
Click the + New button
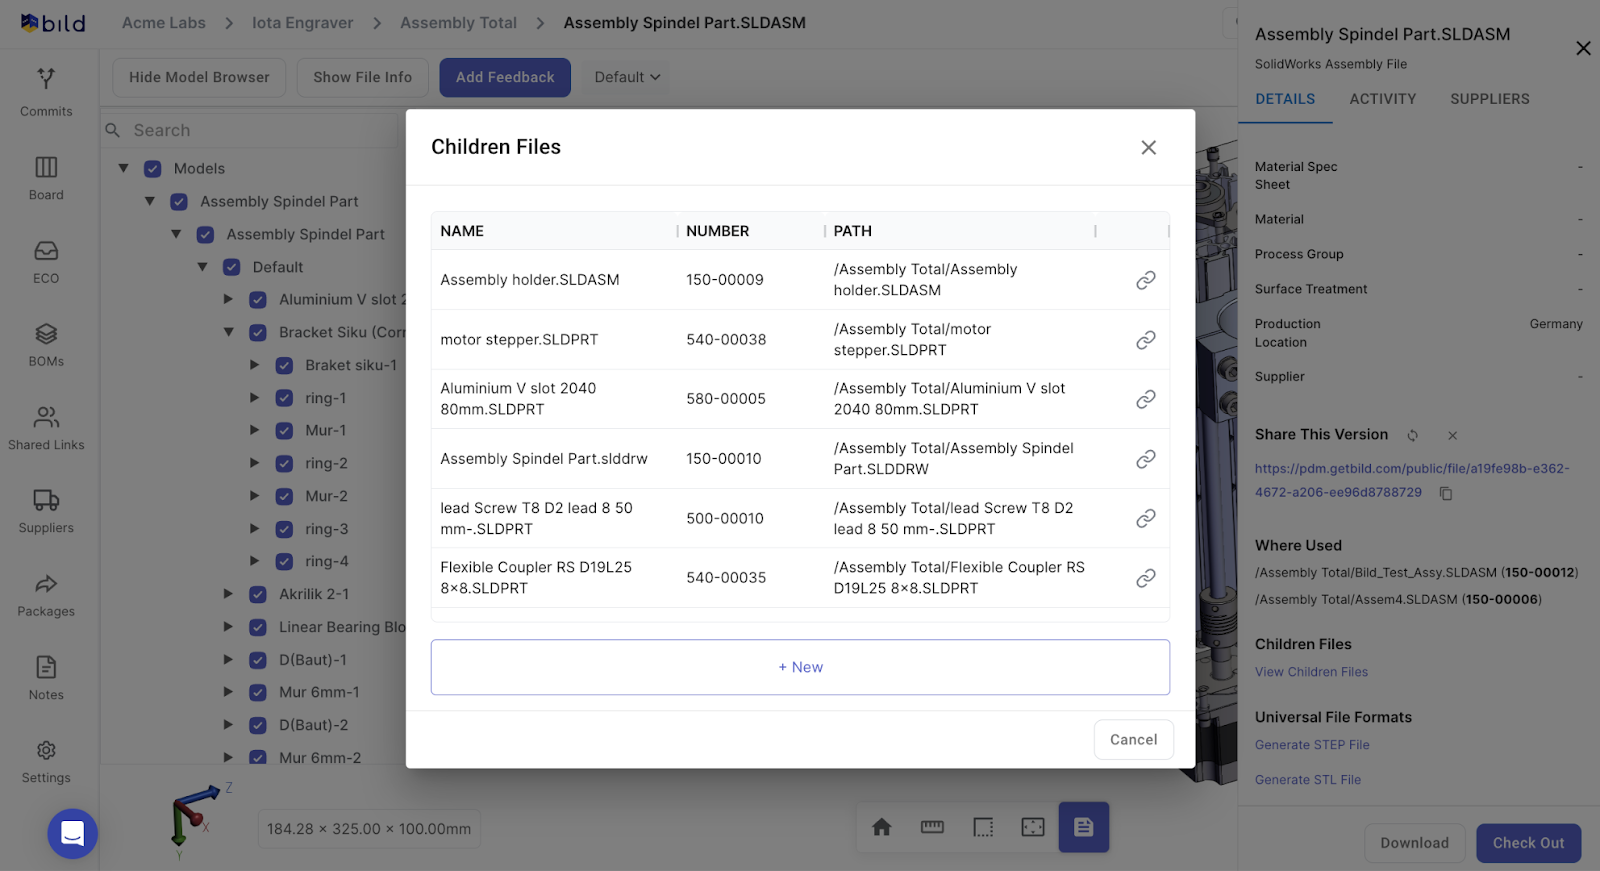coord(800,667)
